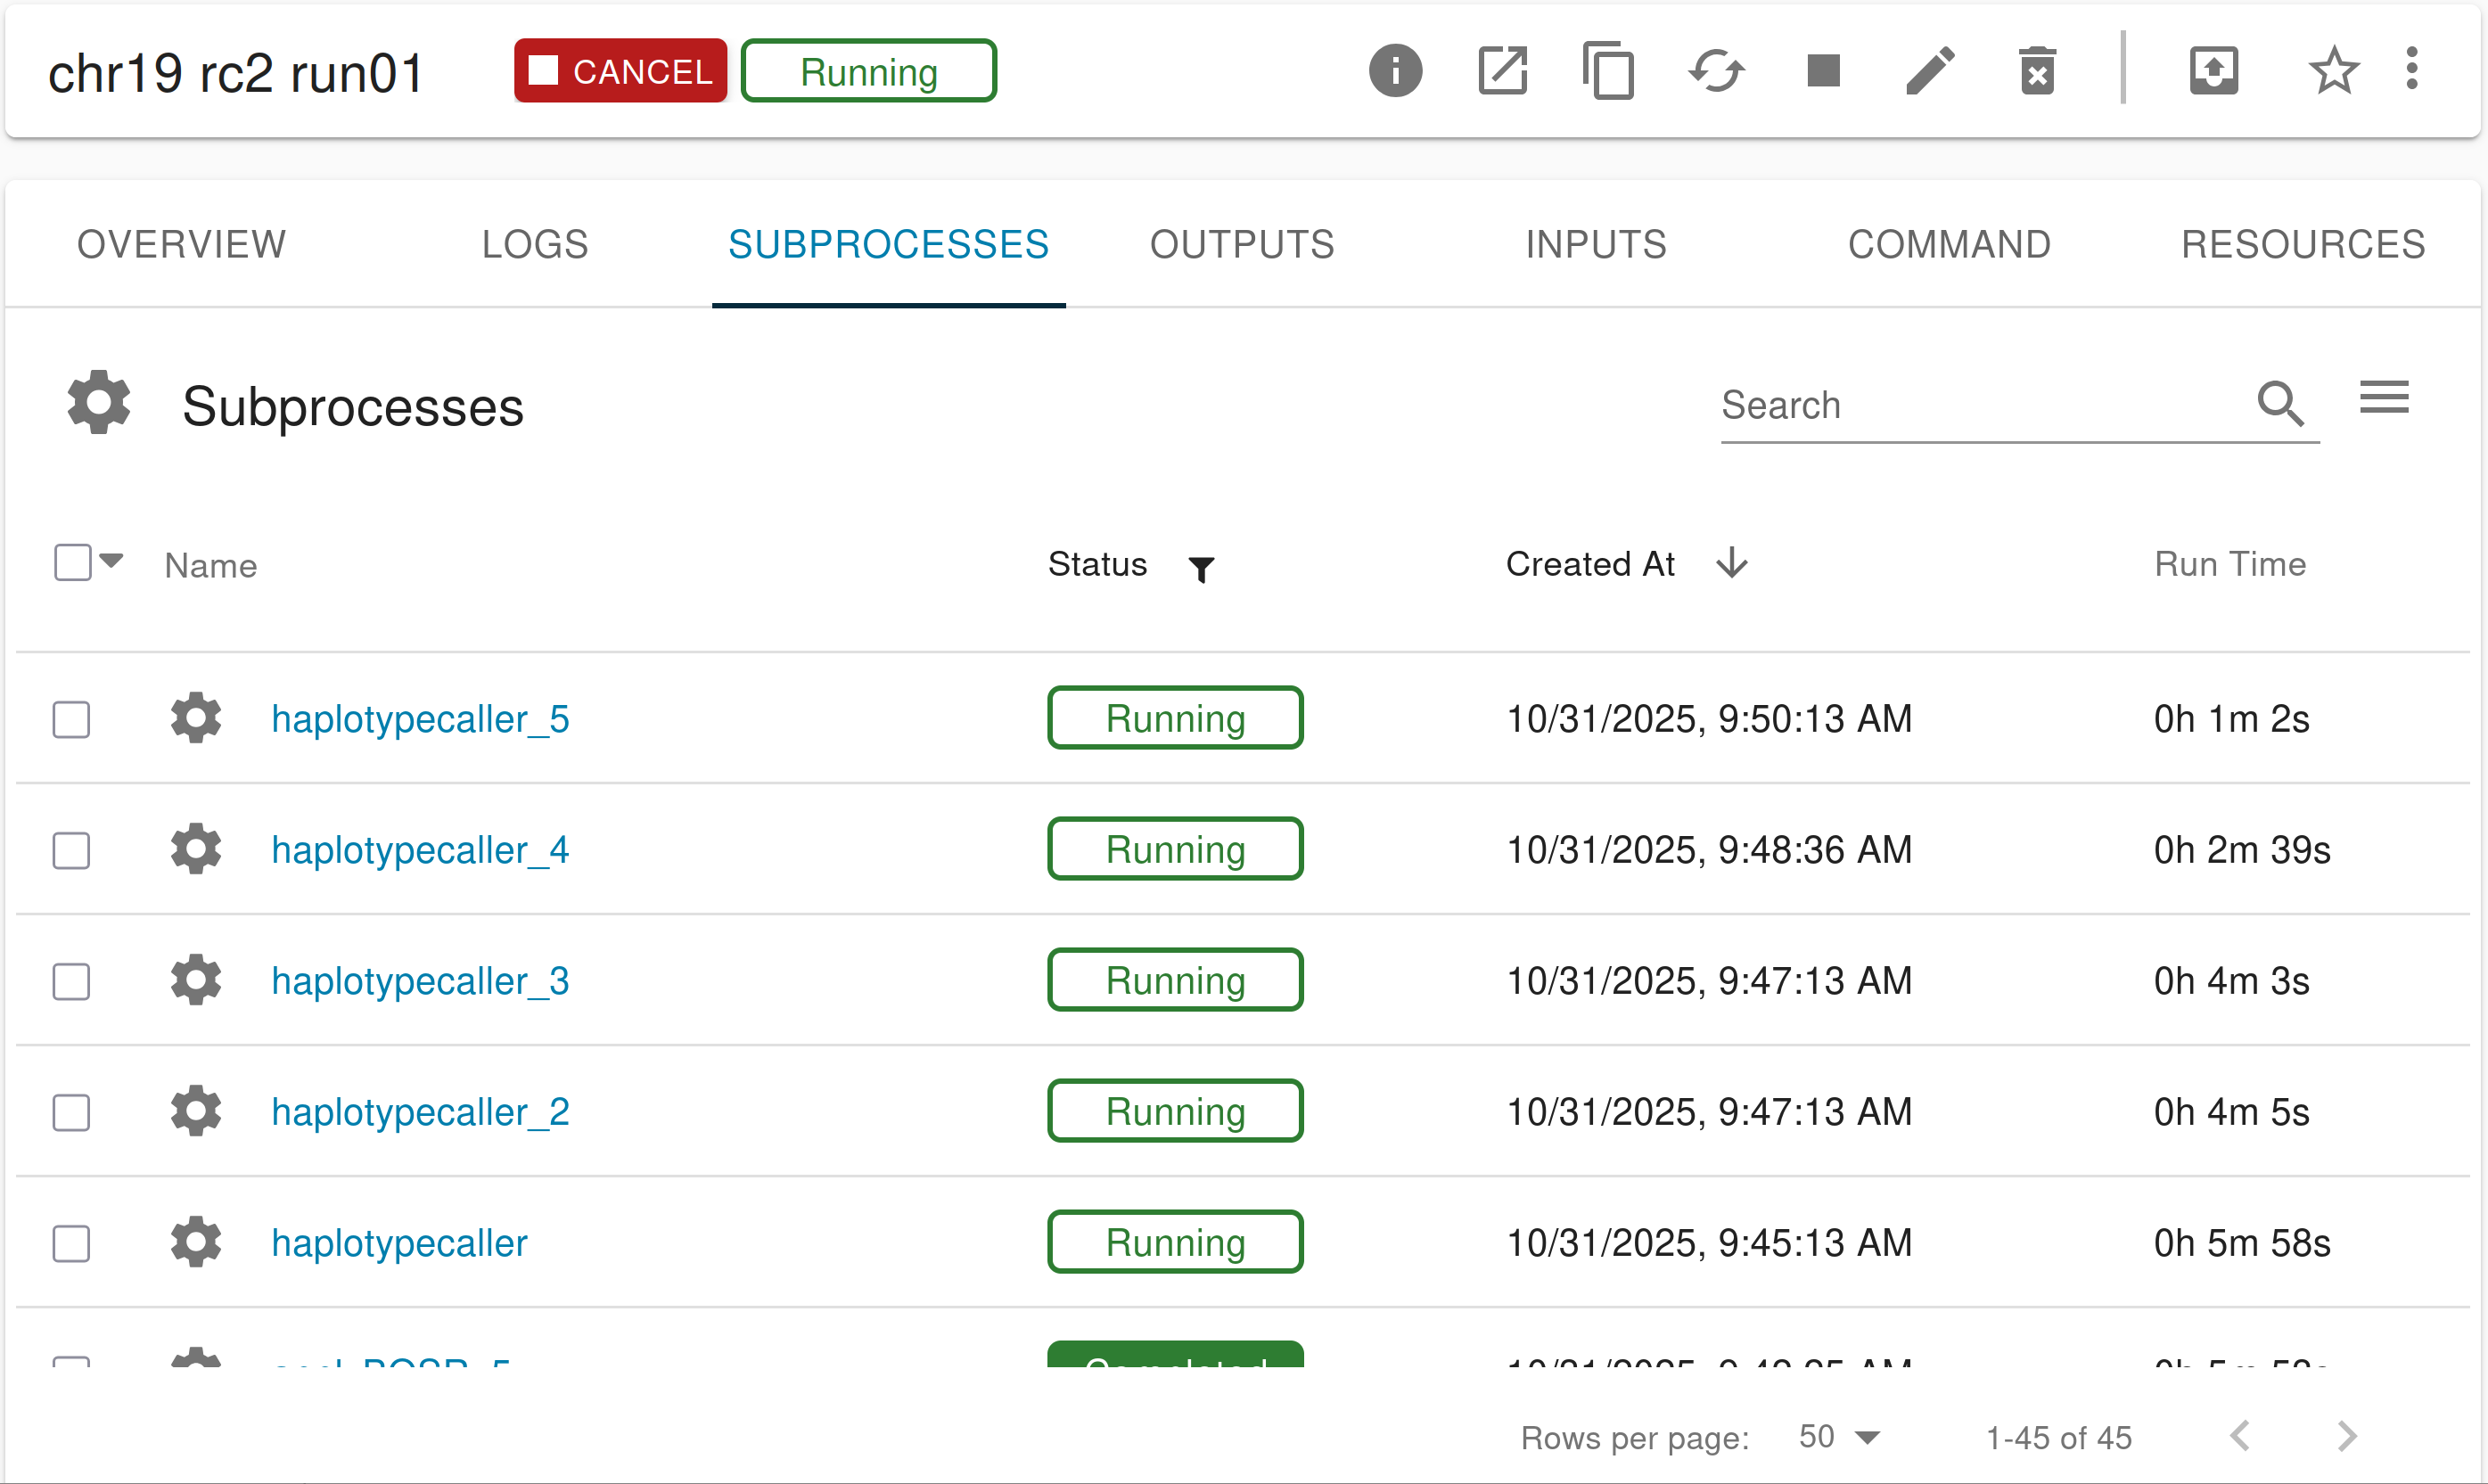The image size is (2488, 1484).
Task: Abort the running workflow via stop icon
Action: (x=1822, y=70)
